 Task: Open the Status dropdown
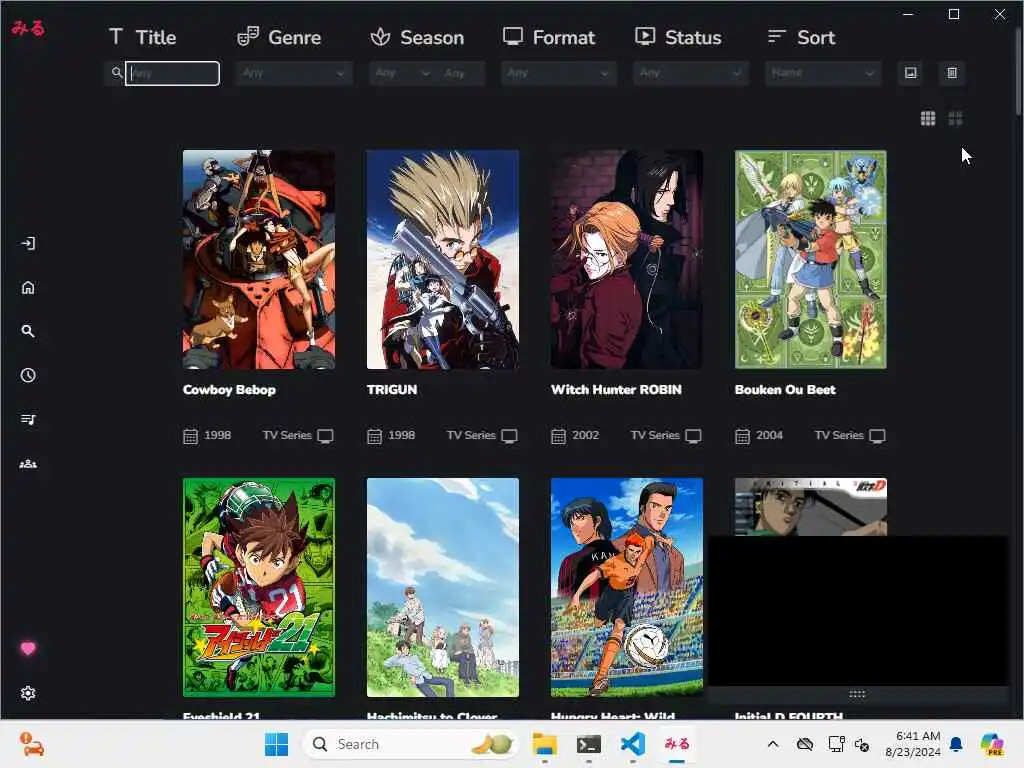pos(690,73)
